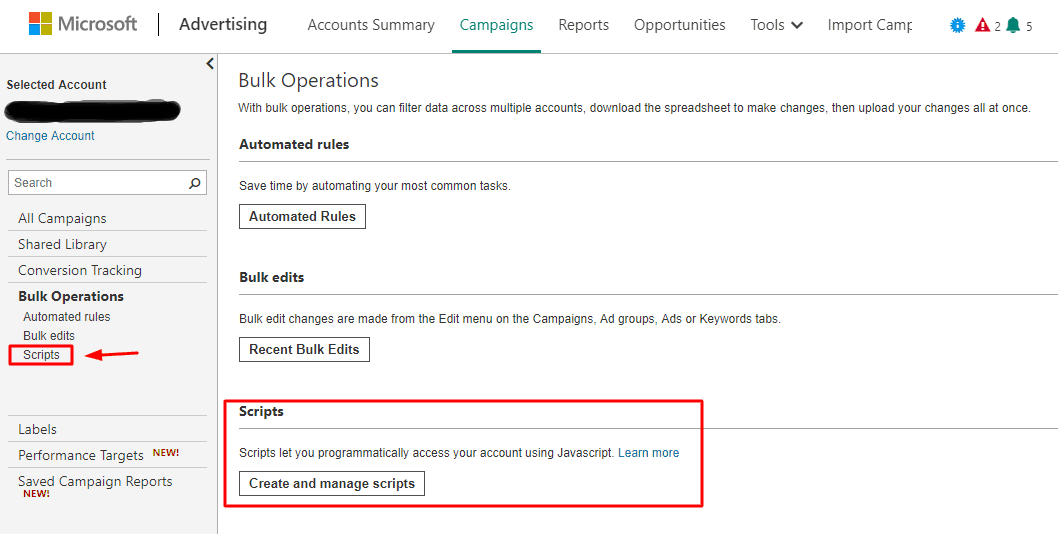Open the red warning alerts icon
The height and width of the screenshot is (534, 1058).
click(982, 26)
